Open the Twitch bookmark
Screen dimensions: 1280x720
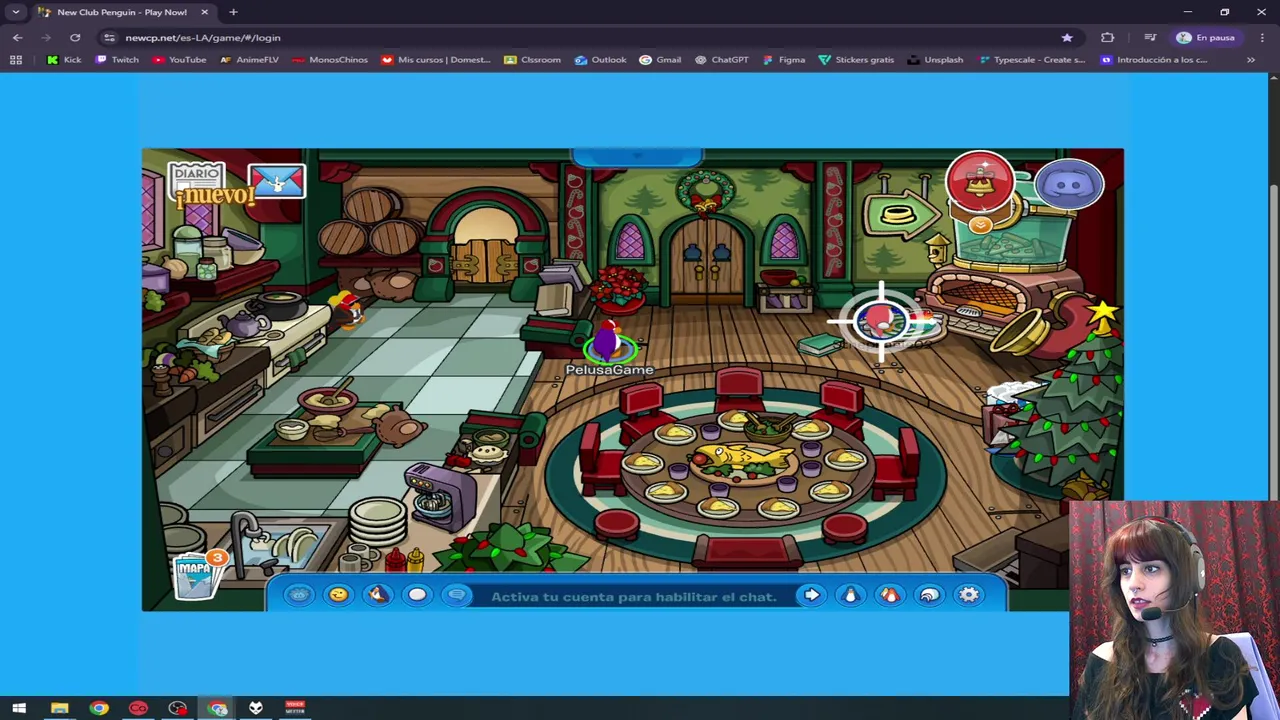pos(117,60)
